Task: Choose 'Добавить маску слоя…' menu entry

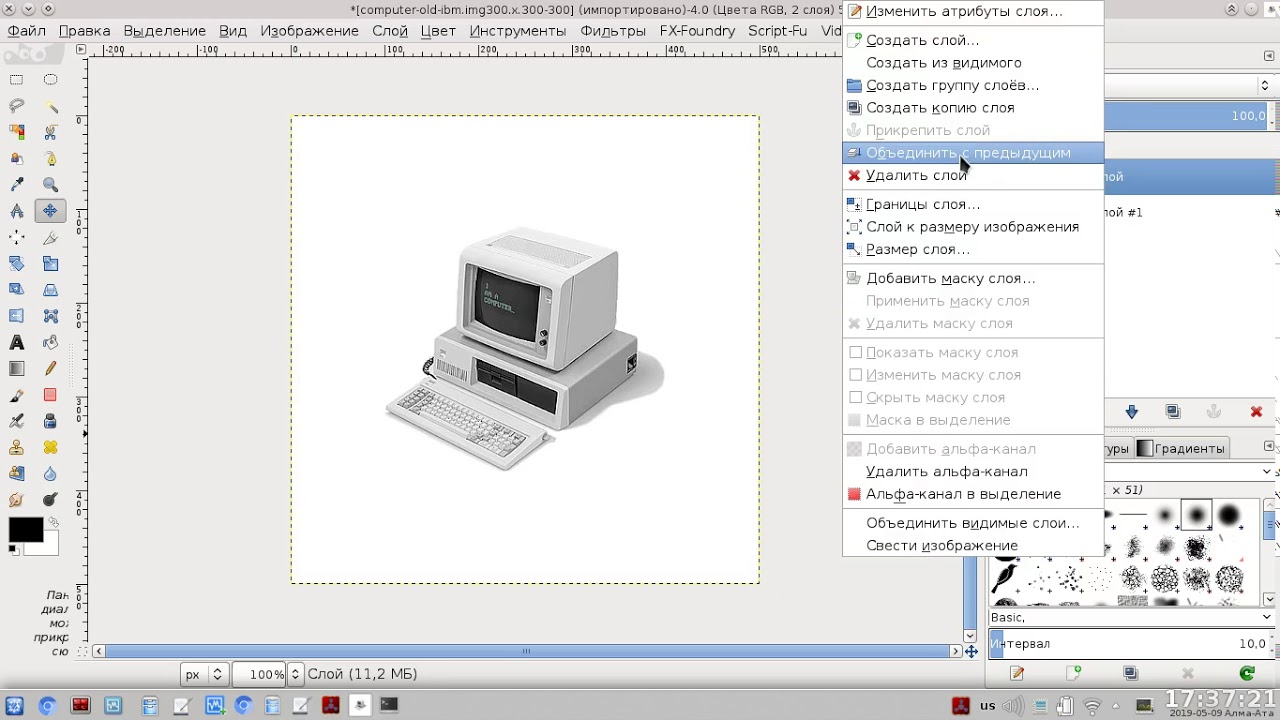Action: tap(973, 279)
